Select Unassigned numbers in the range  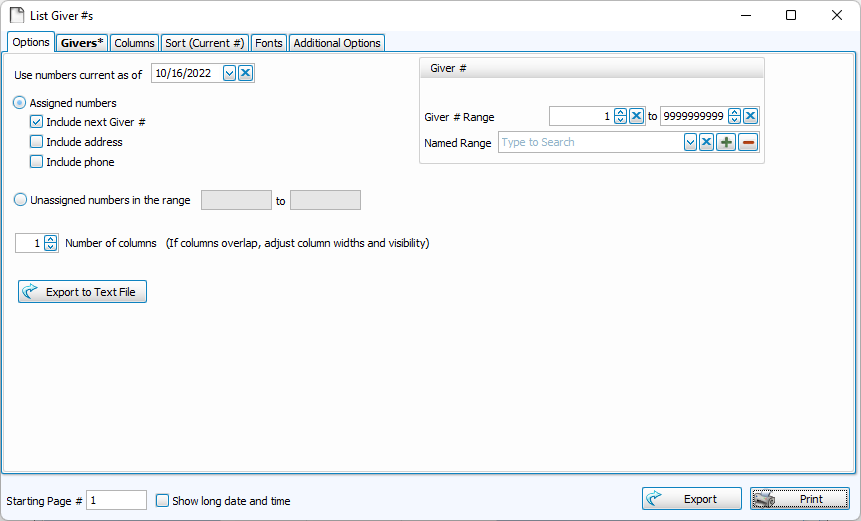tap(21, 200)
